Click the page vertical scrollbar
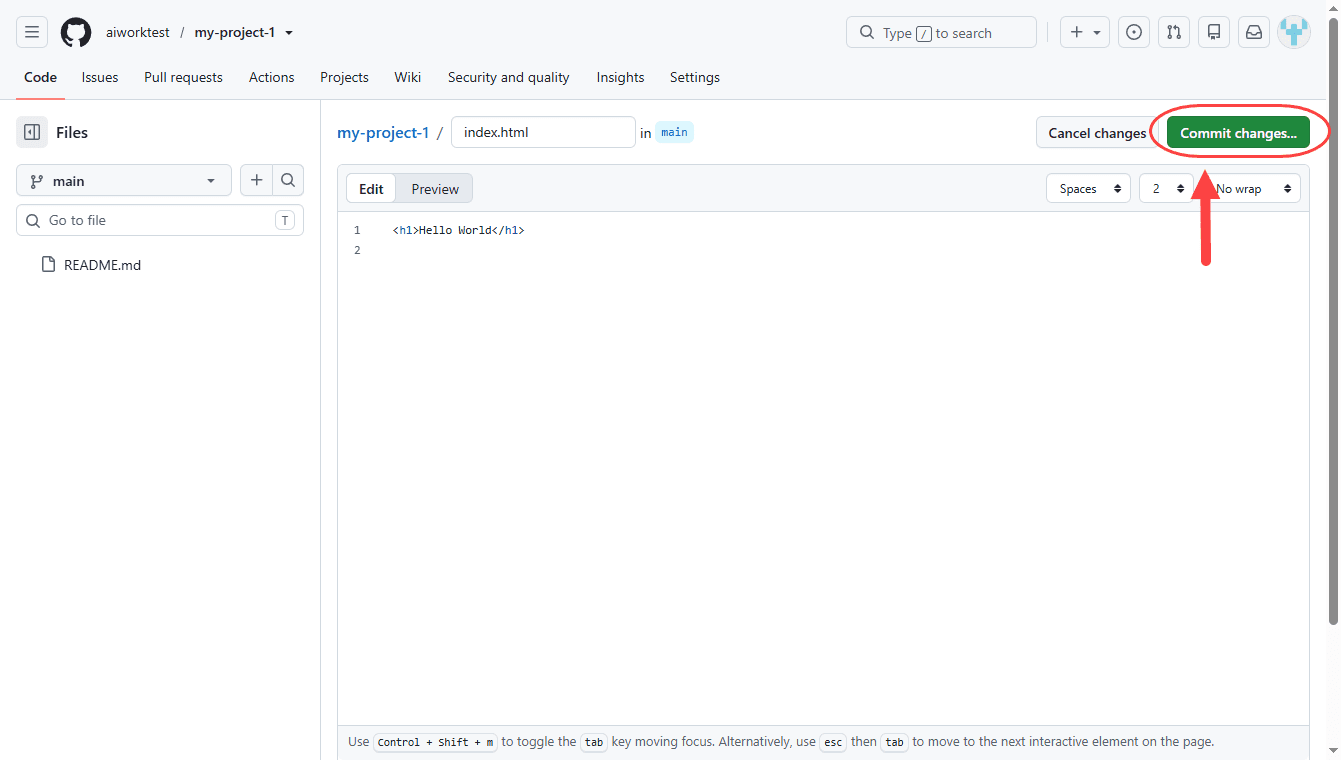This screenshot has height=760, width=1341. click(x=1333, y=322)
